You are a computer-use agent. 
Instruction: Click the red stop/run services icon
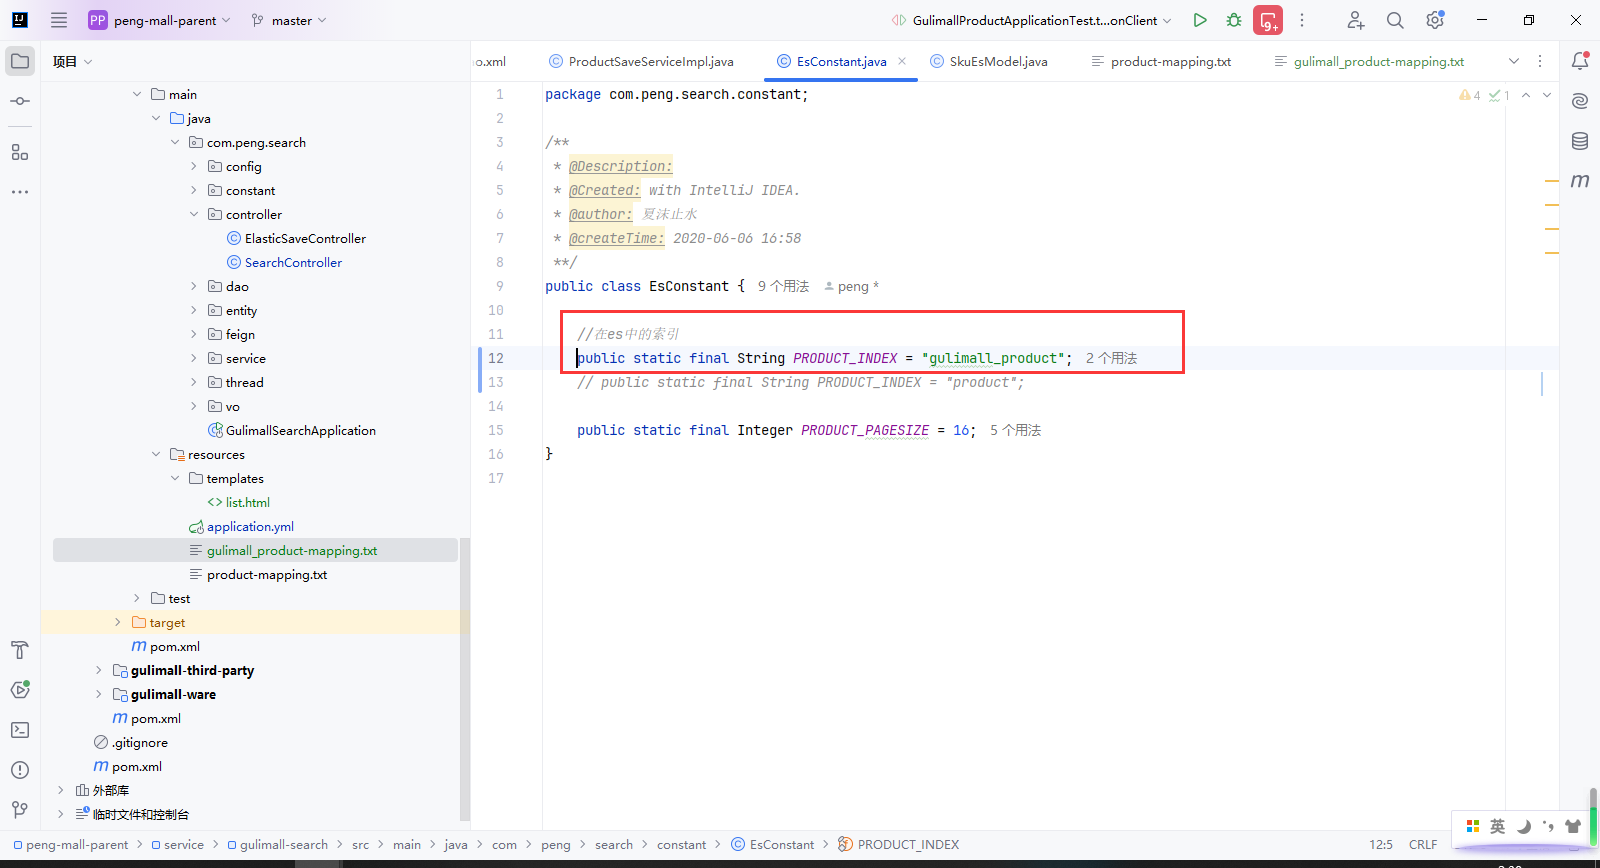1268,20
